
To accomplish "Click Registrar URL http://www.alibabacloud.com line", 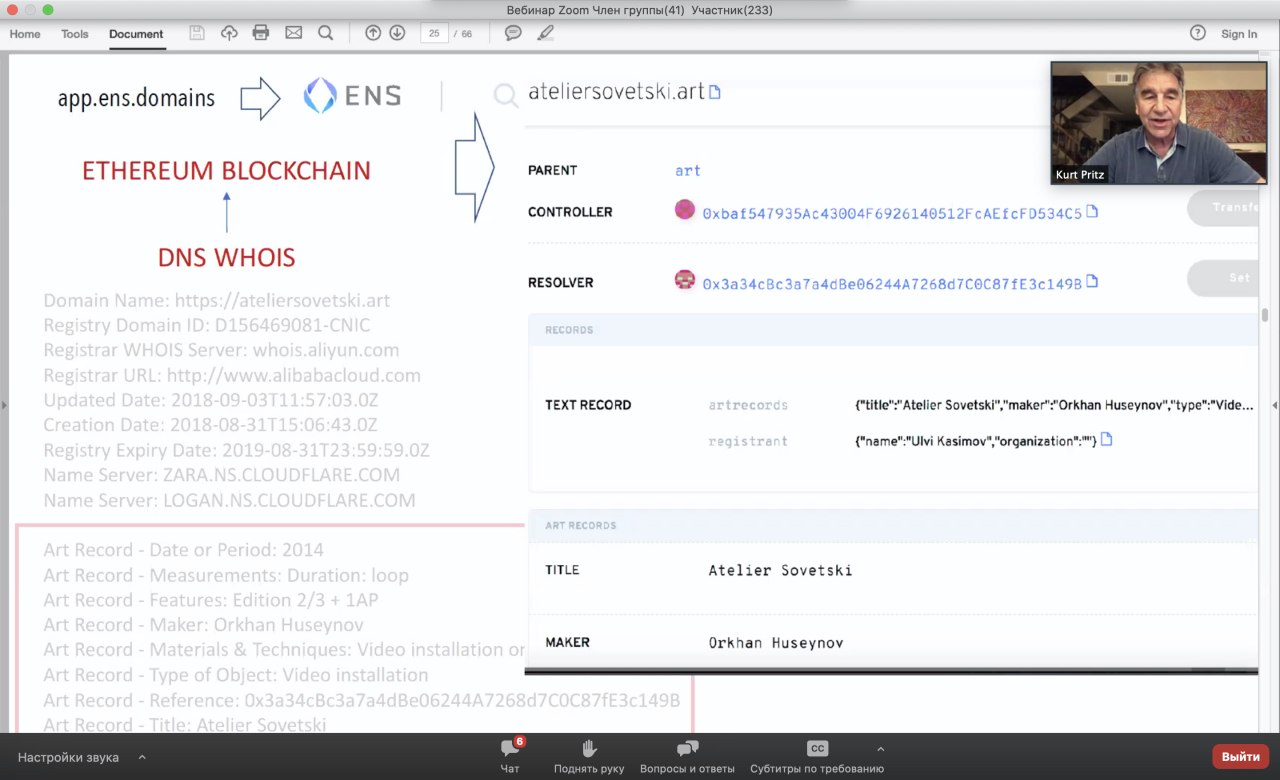I will (x=232, y=375).
